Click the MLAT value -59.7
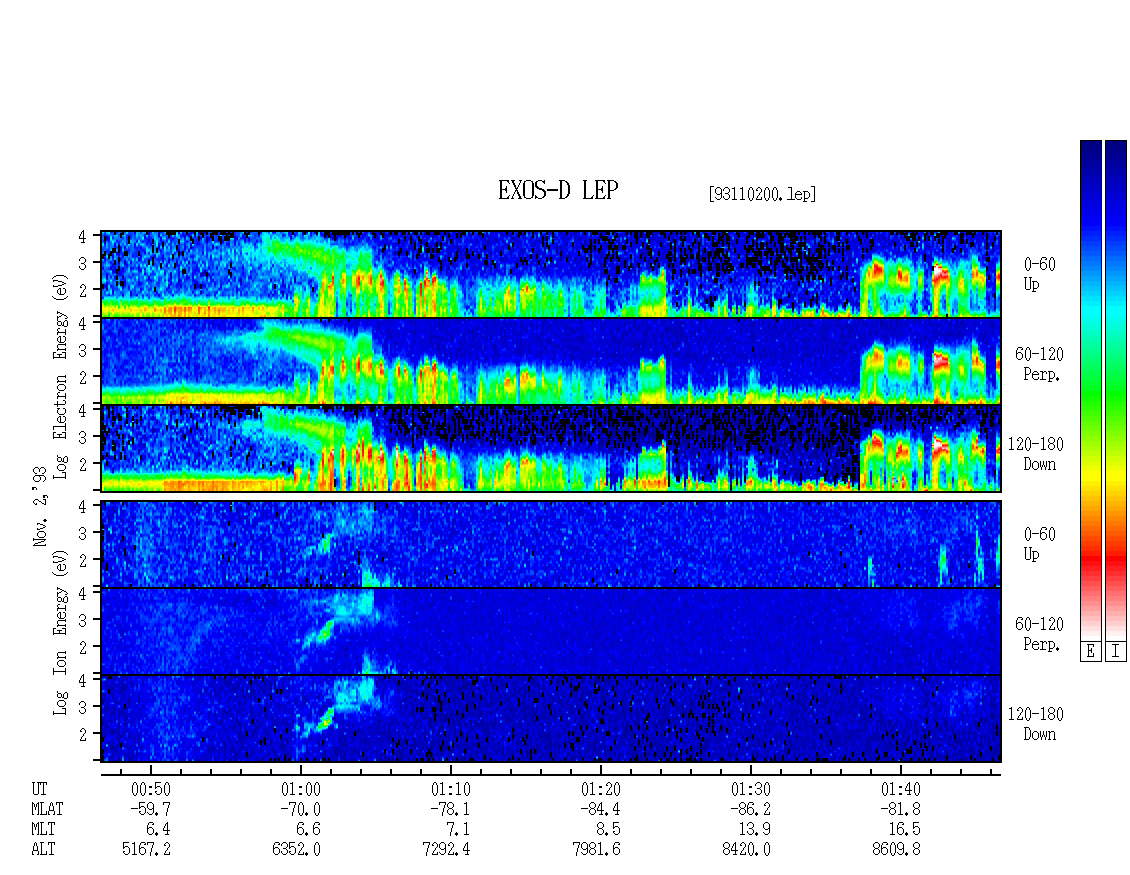The image size is (1130, 875). tap(151, 809)
